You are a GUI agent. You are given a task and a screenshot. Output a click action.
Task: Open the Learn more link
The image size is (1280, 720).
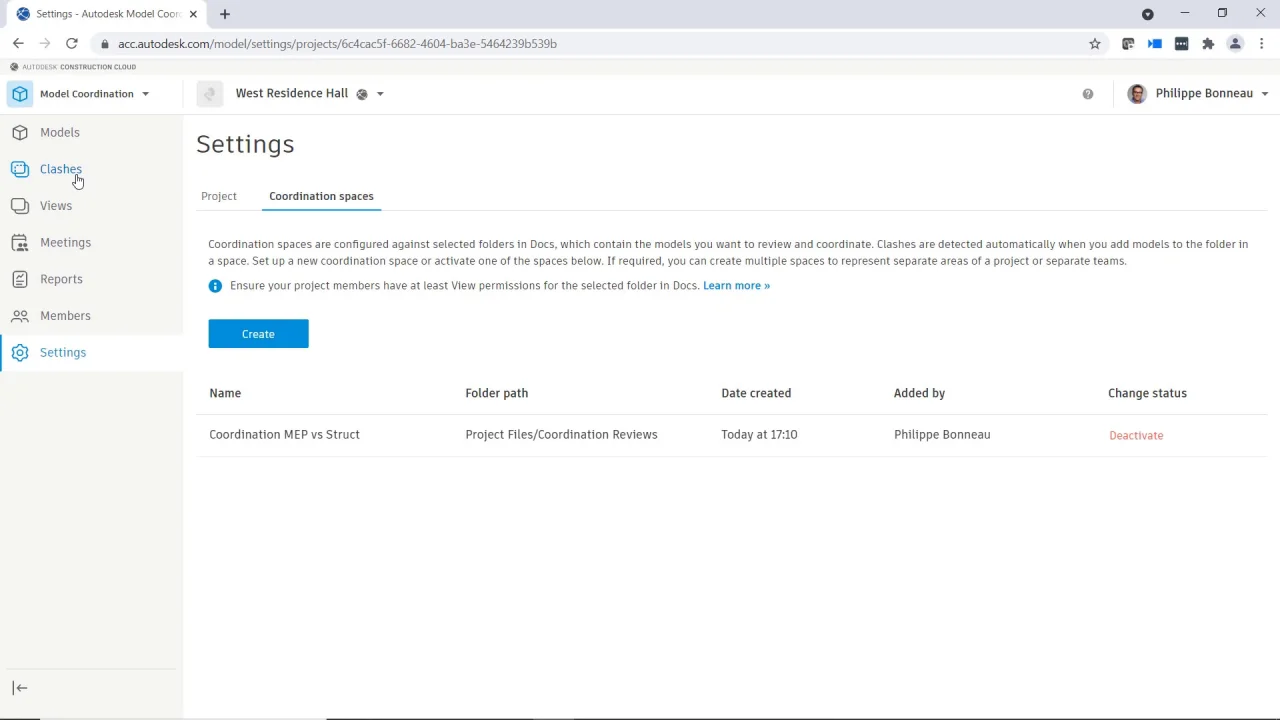tap(736, 286)
